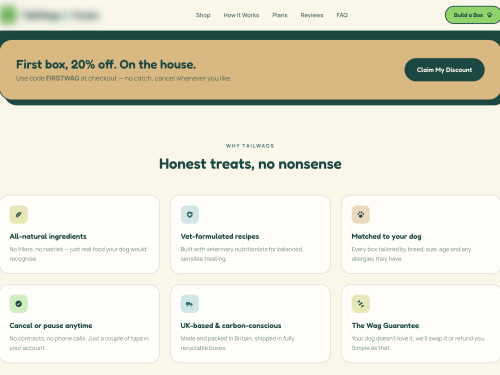Open the Shop nav link
Image resolution: width=500 pixels, height=375 pixels.
(x=203, y=15)
